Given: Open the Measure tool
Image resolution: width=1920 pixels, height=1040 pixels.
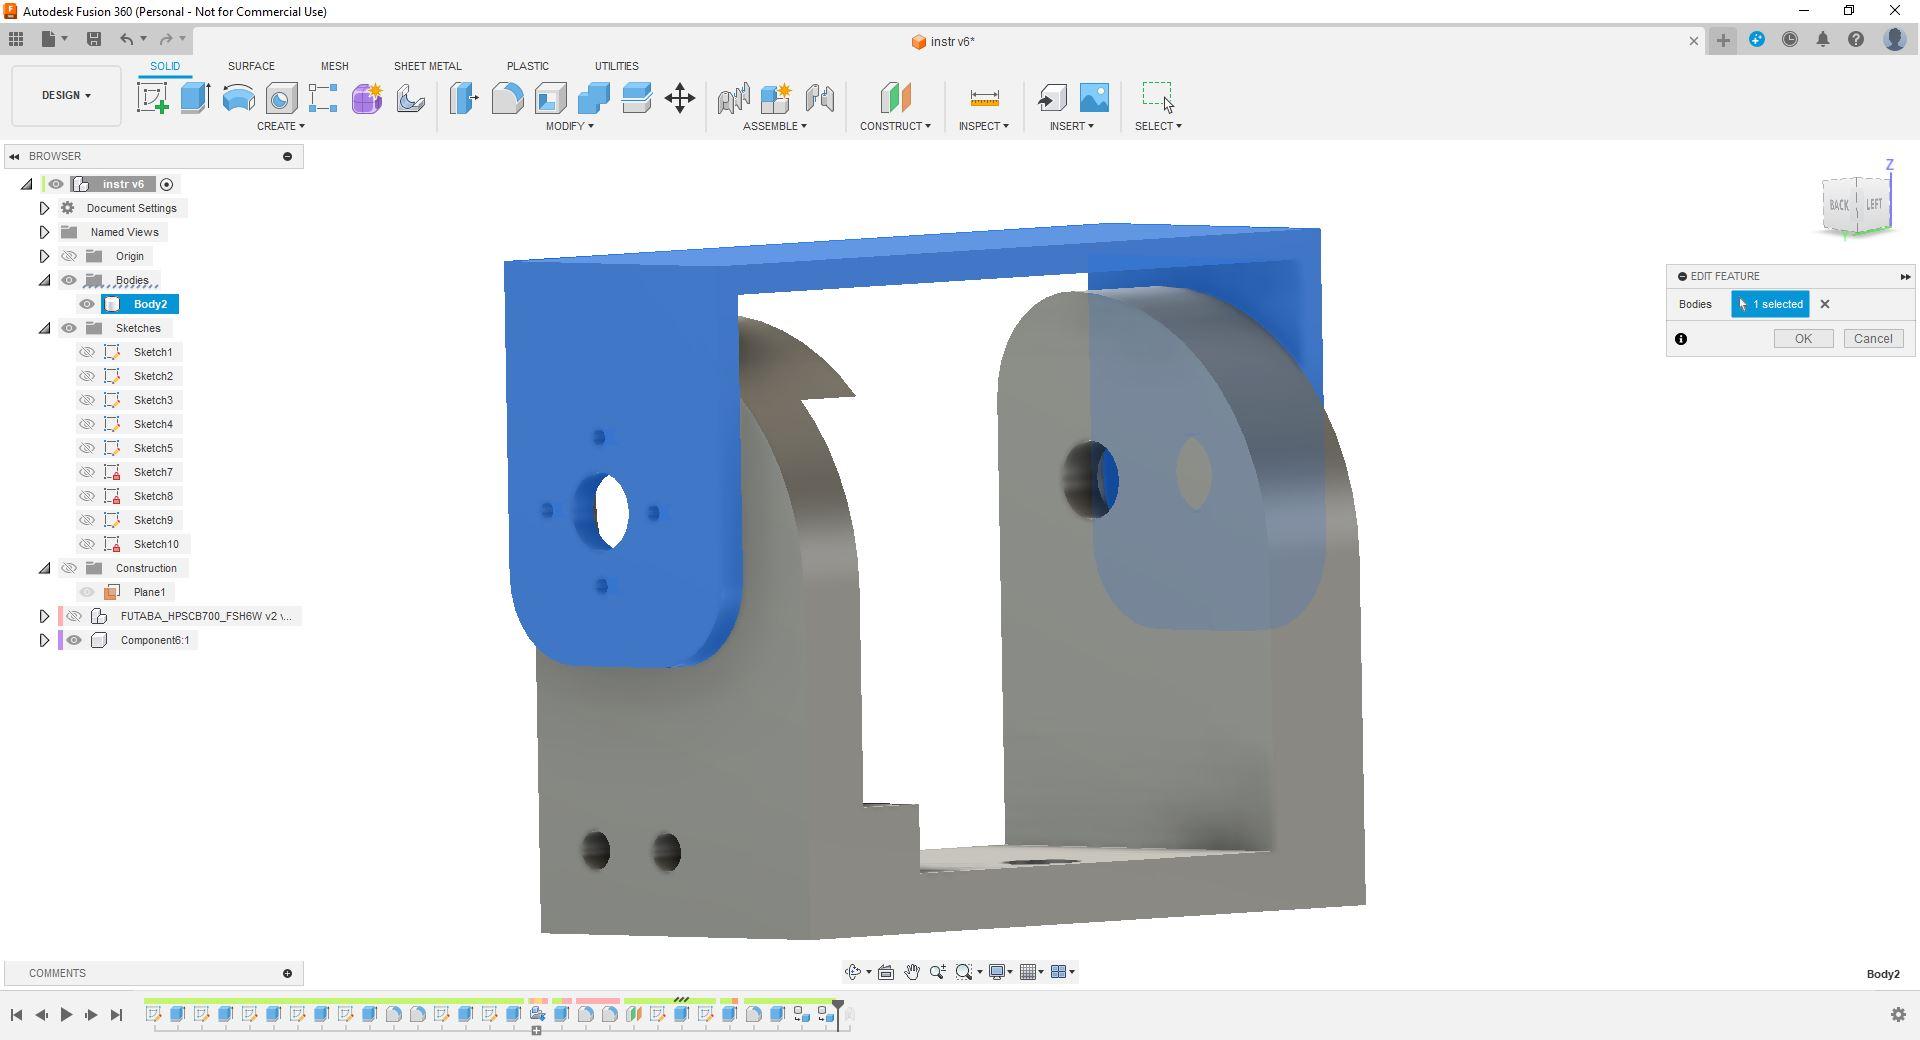Looking at the screenshot, I should (x=984, y=98).
